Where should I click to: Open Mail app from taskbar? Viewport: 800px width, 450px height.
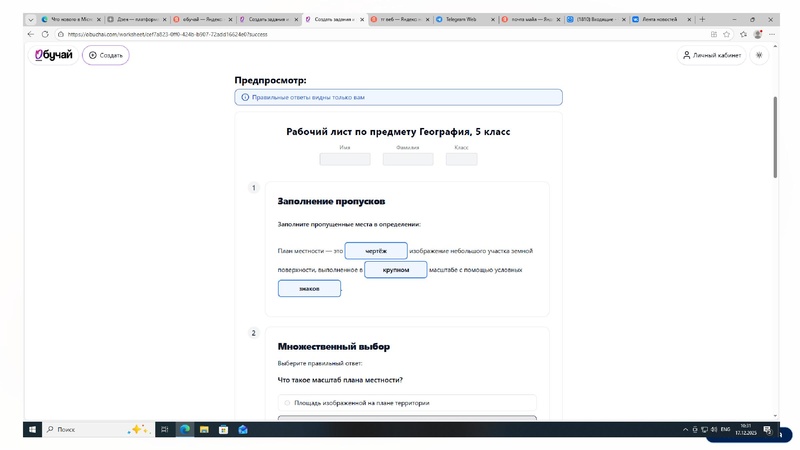tap(243, 430)
